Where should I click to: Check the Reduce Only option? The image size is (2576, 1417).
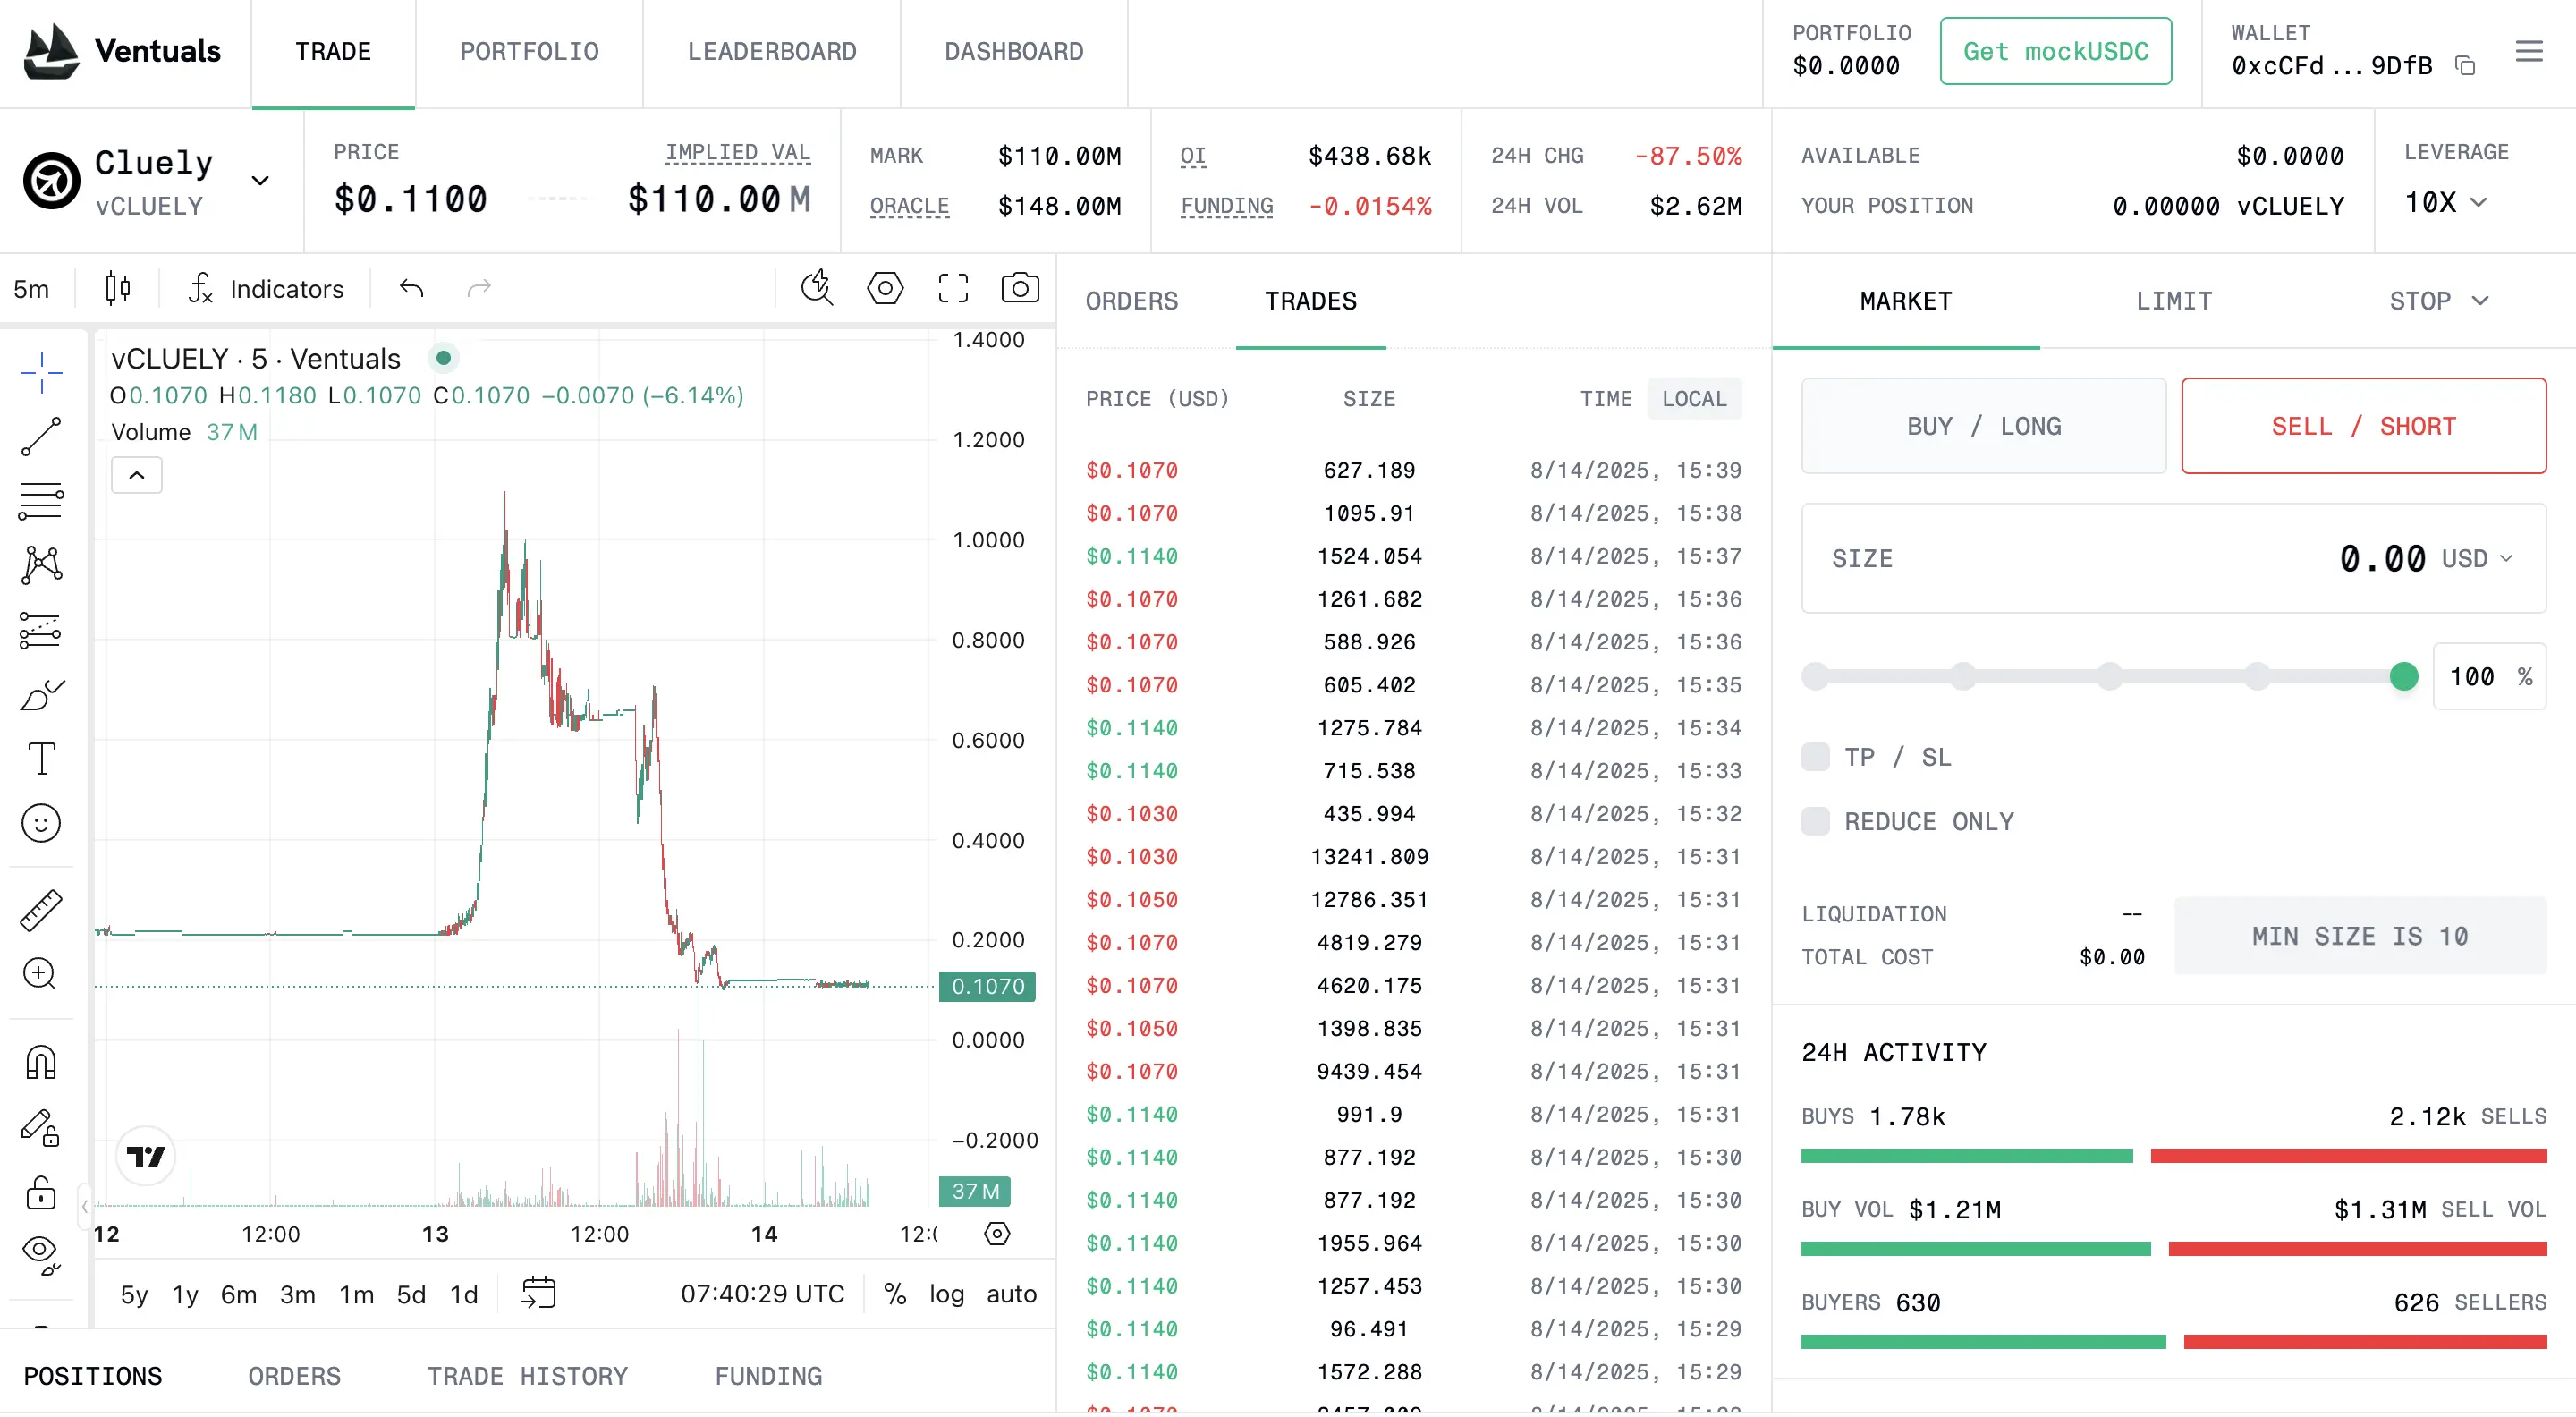pyautogui.click(x=1815, y=821)
